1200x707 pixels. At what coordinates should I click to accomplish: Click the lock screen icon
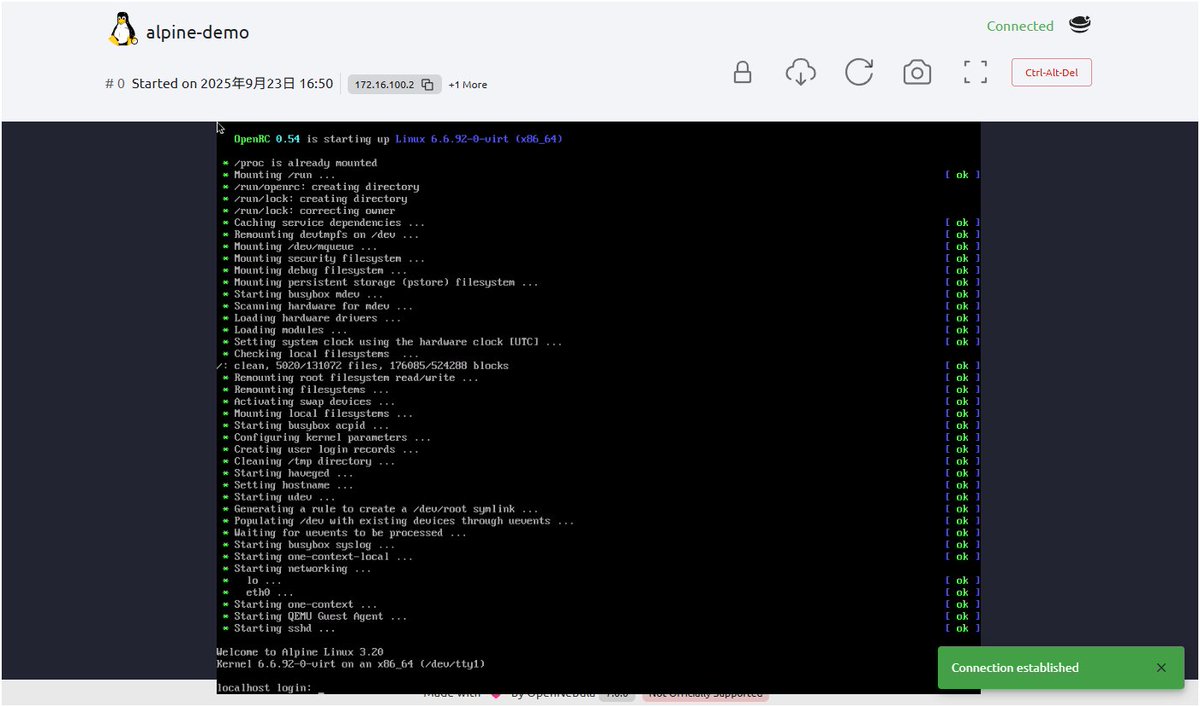(742, 72)
